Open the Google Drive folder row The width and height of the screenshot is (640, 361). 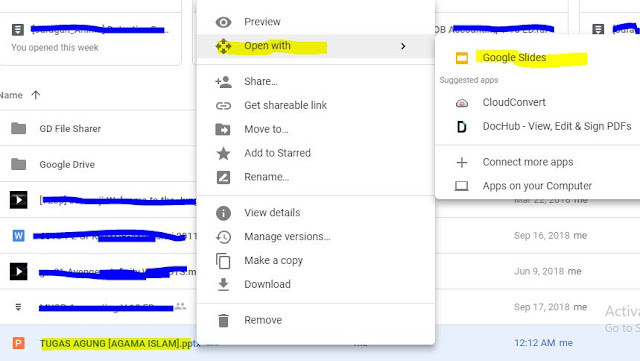coord(98,165)
